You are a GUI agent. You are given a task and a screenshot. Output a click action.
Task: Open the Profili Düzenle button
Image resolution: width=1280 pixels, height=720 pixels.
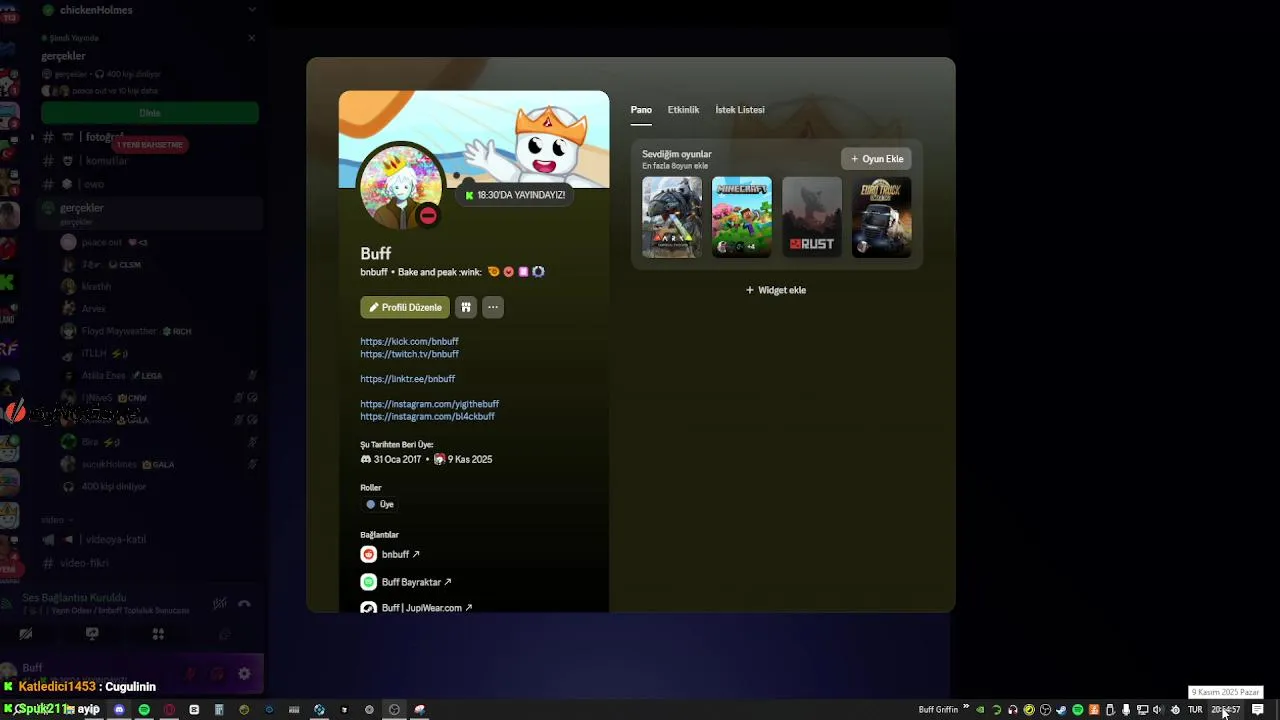[405, 307]
